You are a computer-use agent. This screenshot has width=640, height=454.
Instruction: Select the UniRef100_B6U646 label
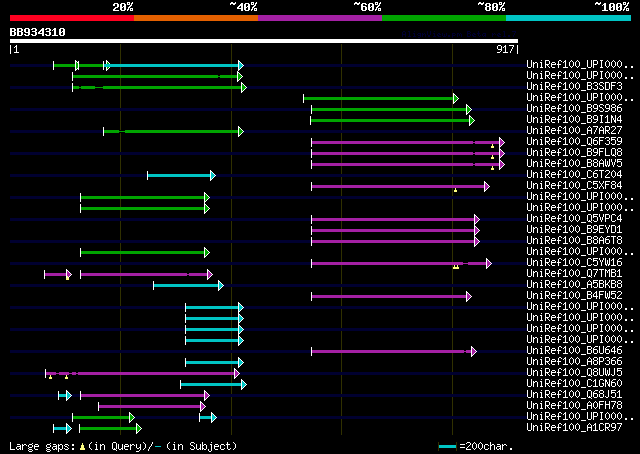click(574, 351)
